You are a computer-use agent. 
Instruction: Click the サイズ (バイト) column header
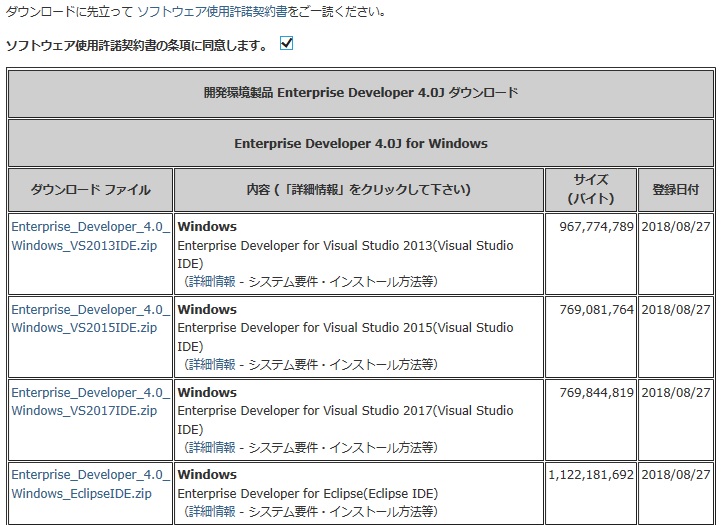[x=591, y=190]
